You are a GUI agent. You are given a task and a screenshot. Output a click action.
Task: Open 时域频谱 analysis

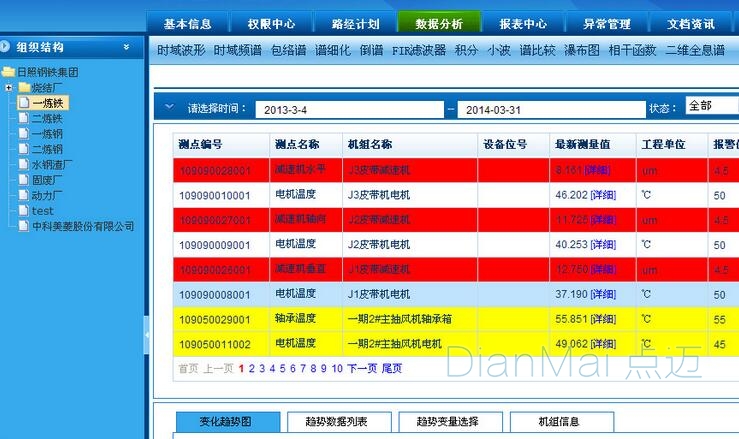pos(238,50)
